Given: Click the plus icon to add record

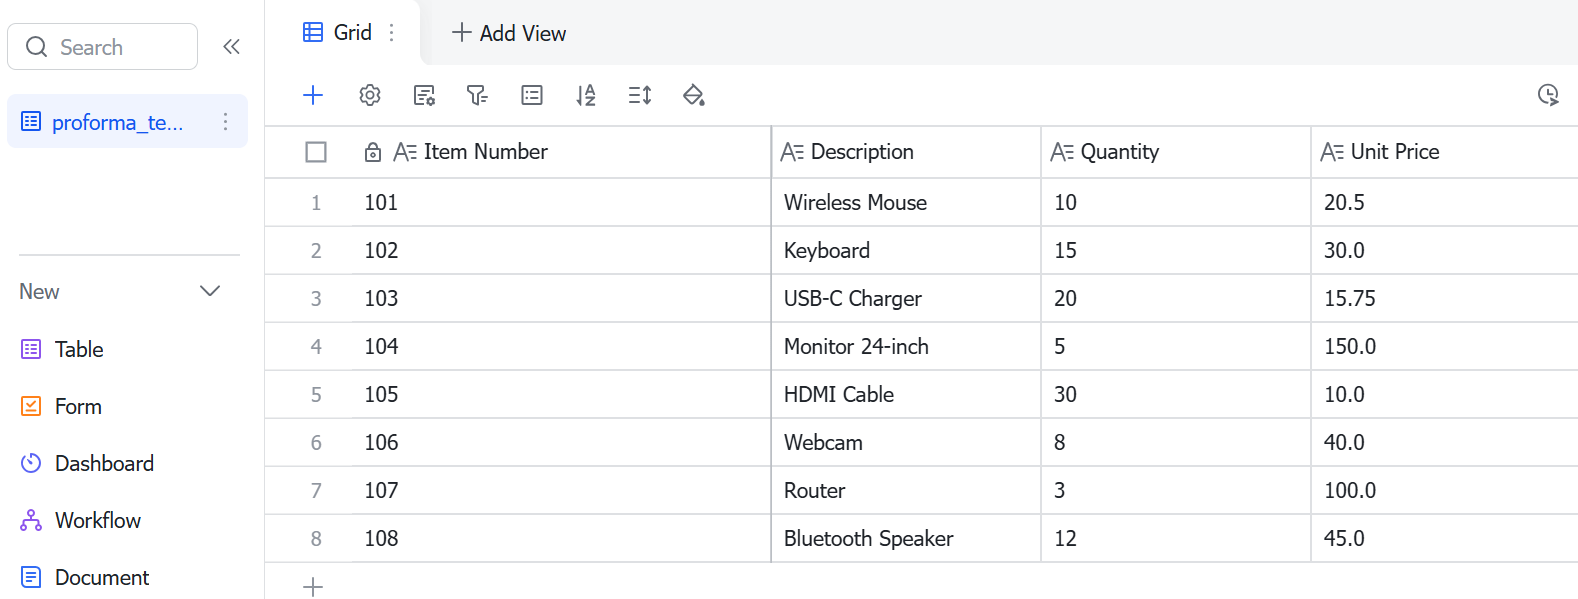Looking at the screenshot, I should click(313, 95).
